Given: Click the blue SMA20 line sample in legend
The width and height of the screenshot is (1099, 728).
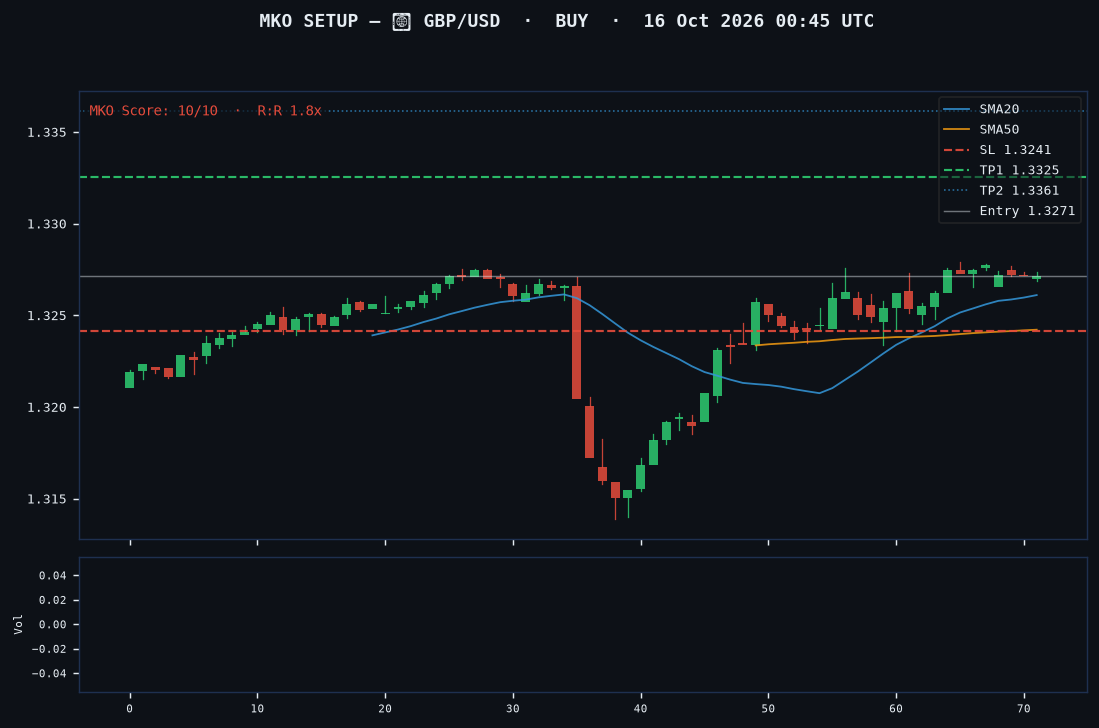Looking at the screenshot, I should [957, 109].
